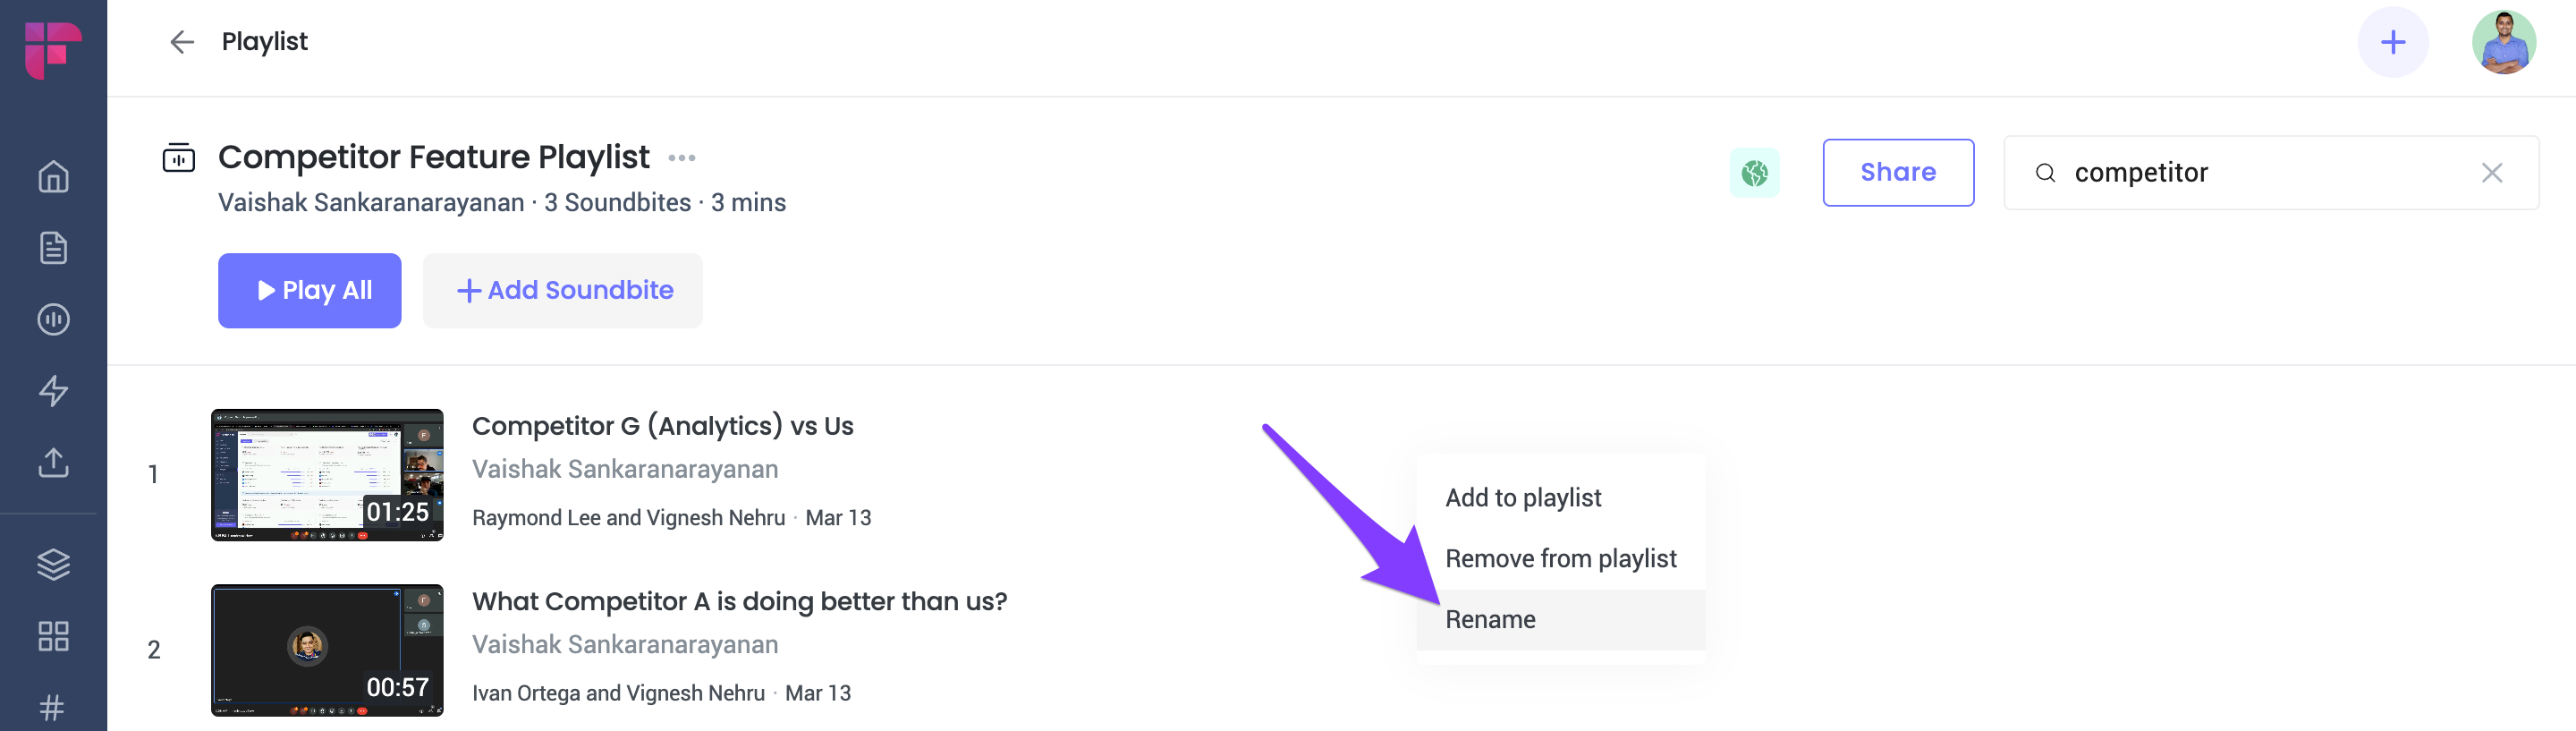Open the apps grid sidebar icon
This screenshot has height=731, width=2576.
pyautogui.click(x=53, y=636)
